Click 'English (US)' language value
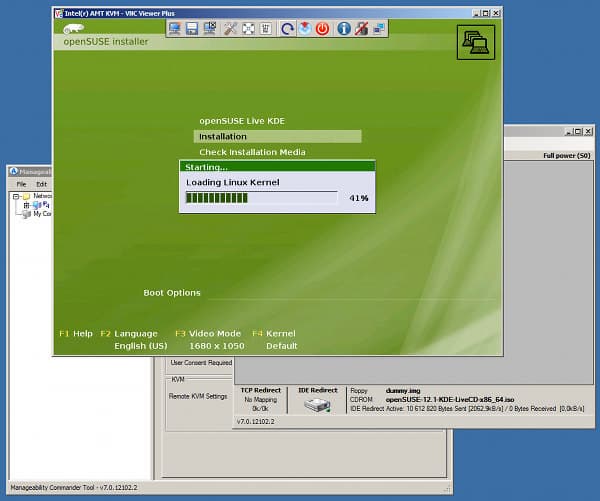This screenshot has width=600, height=501. 141,346
